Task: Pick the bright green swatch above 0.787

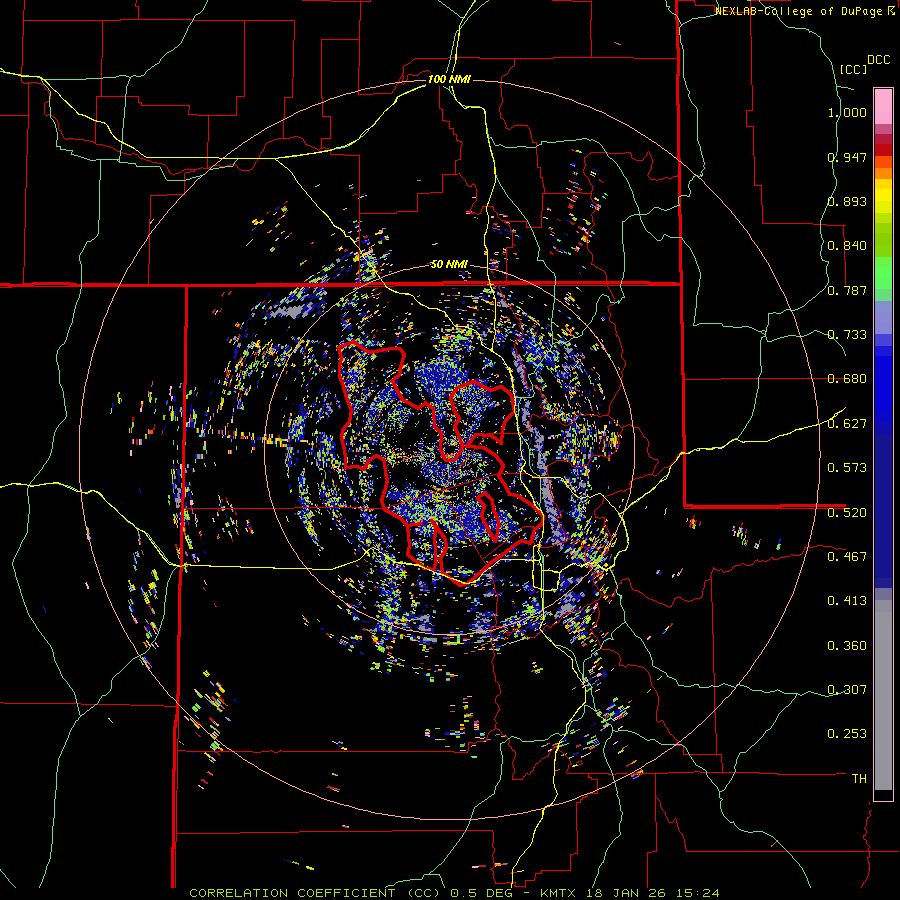Action: [883, 273]
